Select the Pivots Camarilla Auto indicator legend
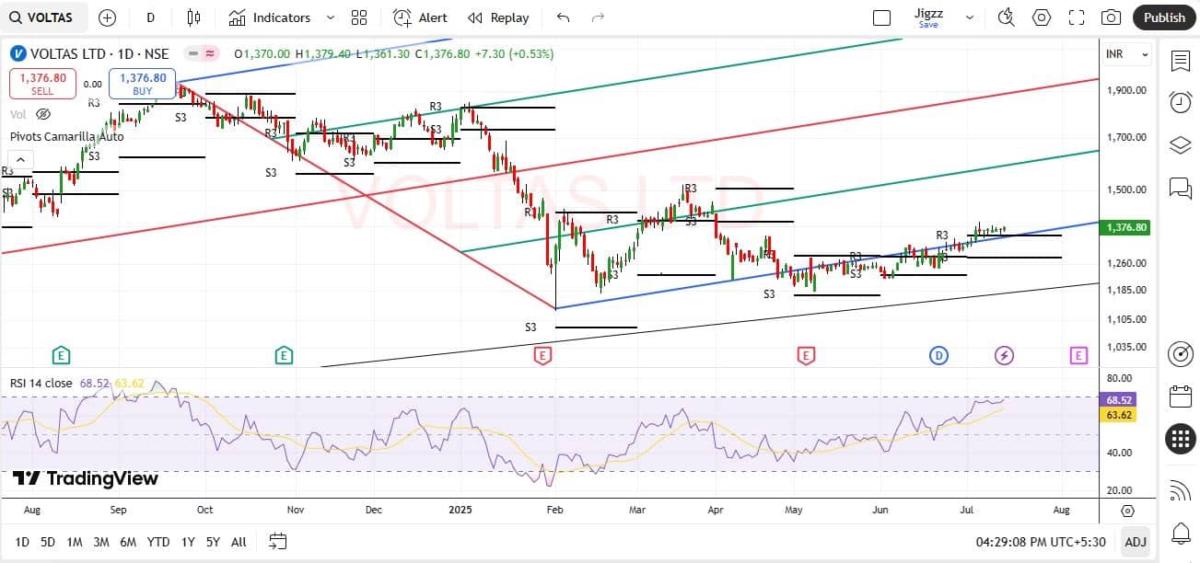 [x=67, y=136]
